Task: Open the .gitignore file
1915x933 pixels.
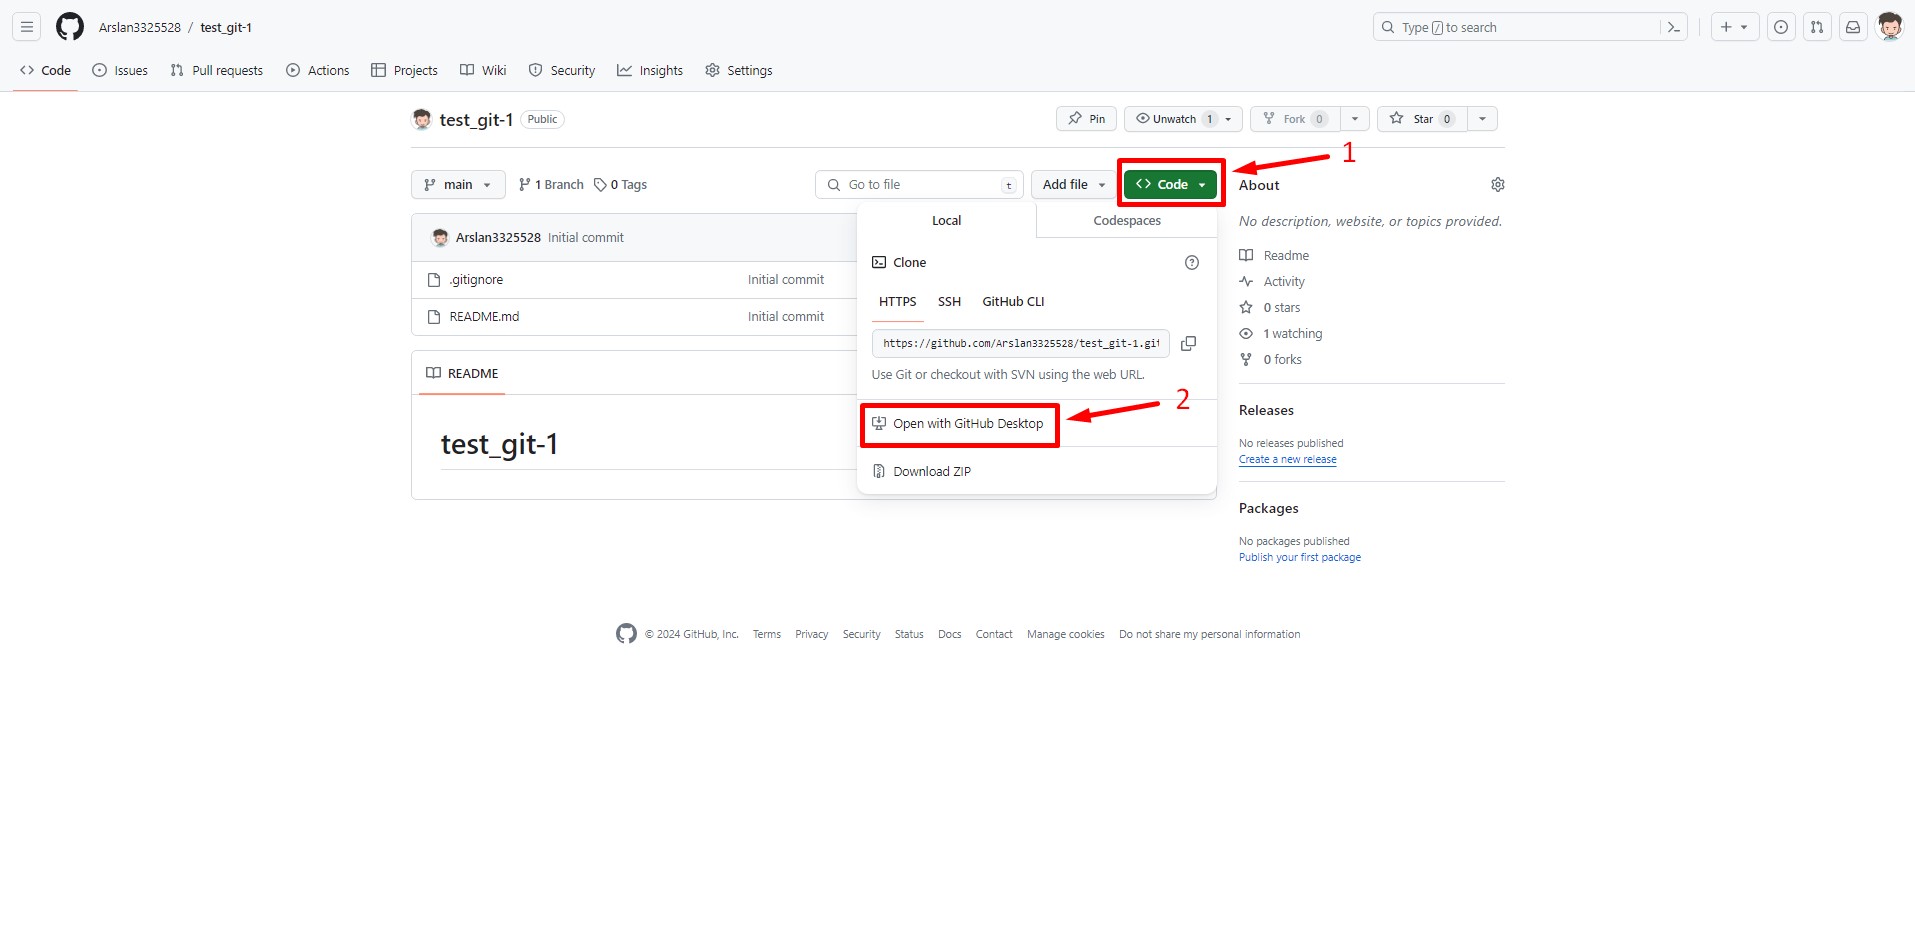Action: point(476,280)
